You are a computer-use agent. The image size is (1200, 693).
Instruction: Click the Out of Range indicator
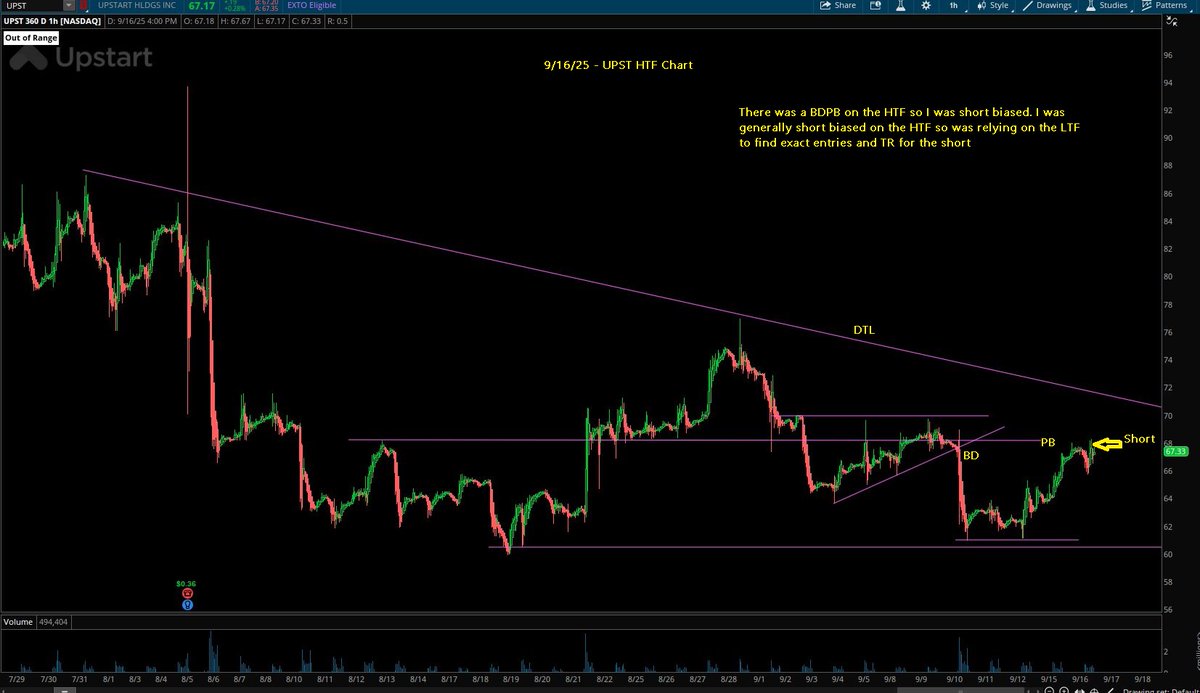coord(30,37)
